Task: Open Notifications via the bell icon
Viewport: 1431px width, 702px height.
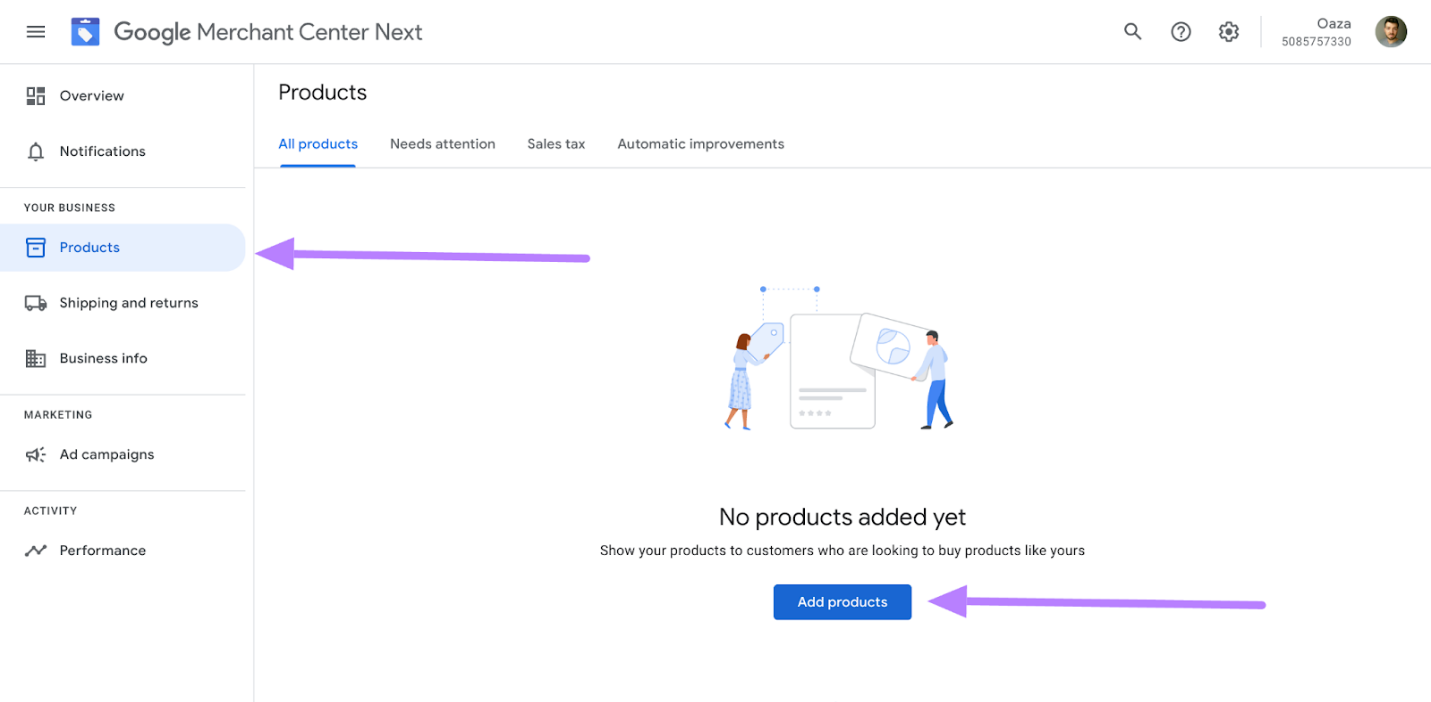Action: tap(36, 151)
